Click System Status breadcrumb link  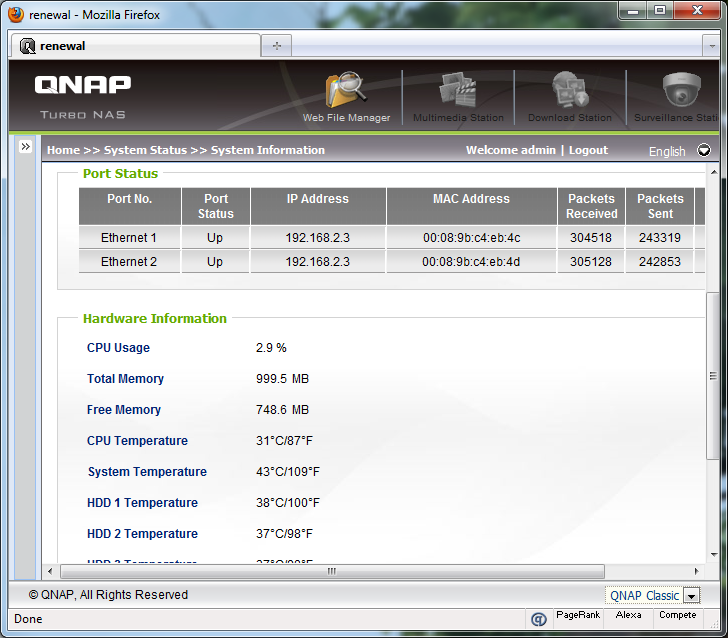point(145,150)
